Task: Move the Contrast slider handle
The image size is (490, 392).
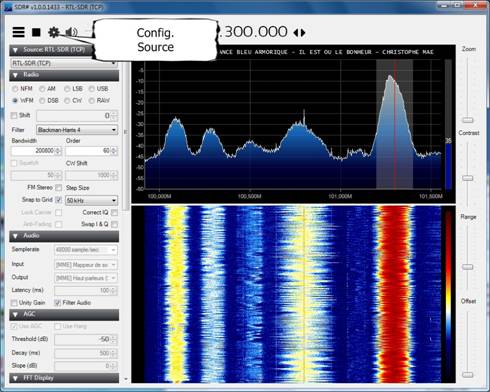Action: [468, 178]
